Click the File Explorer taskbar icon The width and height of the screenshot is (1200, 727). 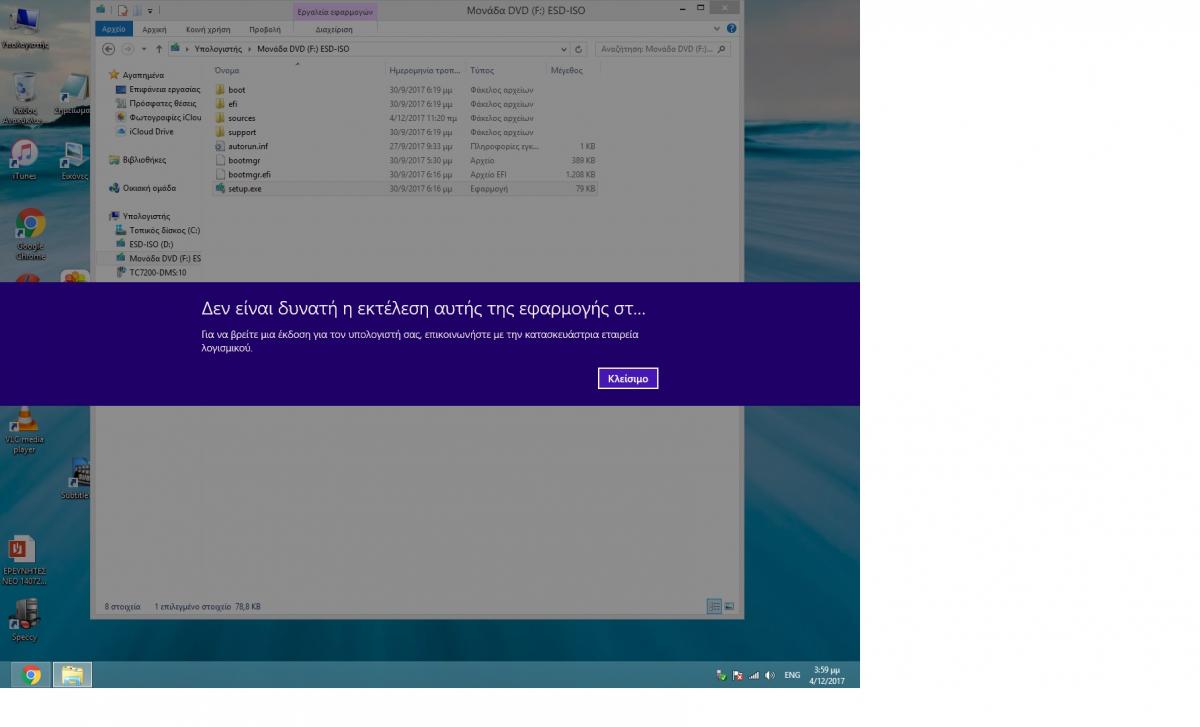coord(72,675)
